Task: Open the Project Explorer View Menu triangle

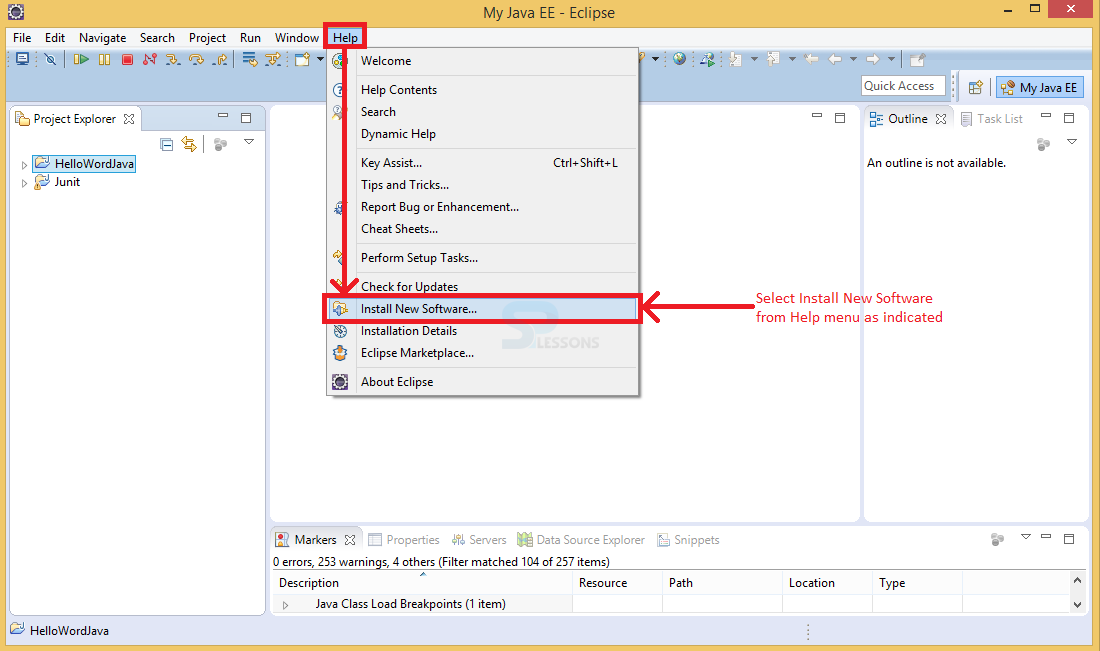Action: tap(248, 142)
